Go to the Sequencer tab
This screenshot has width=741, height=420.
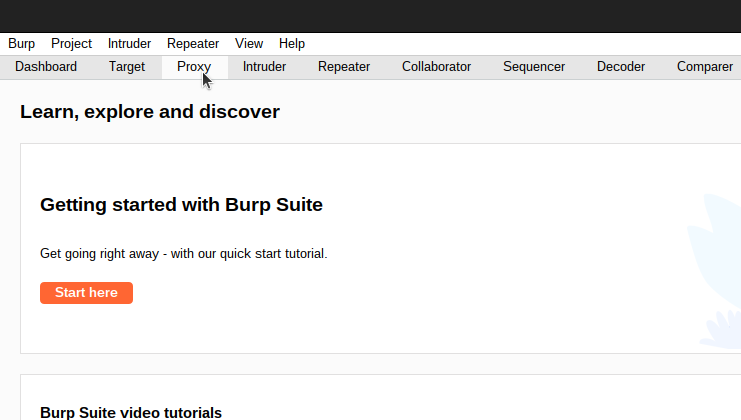point(534,67)
